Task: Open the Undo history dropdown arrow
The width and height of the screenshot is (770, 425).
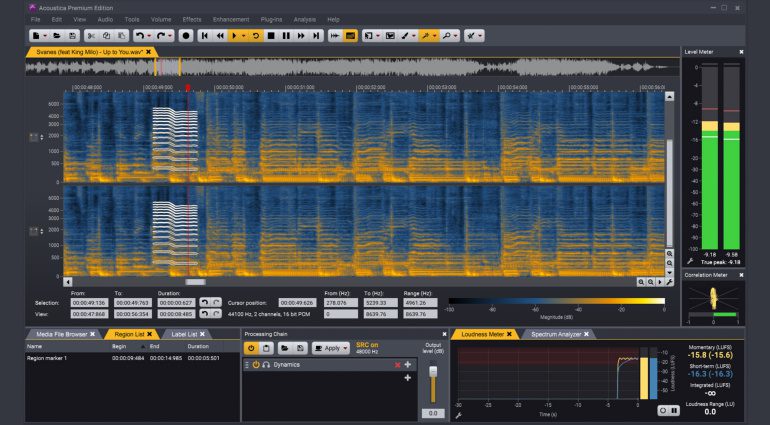Action: (149, 36)
